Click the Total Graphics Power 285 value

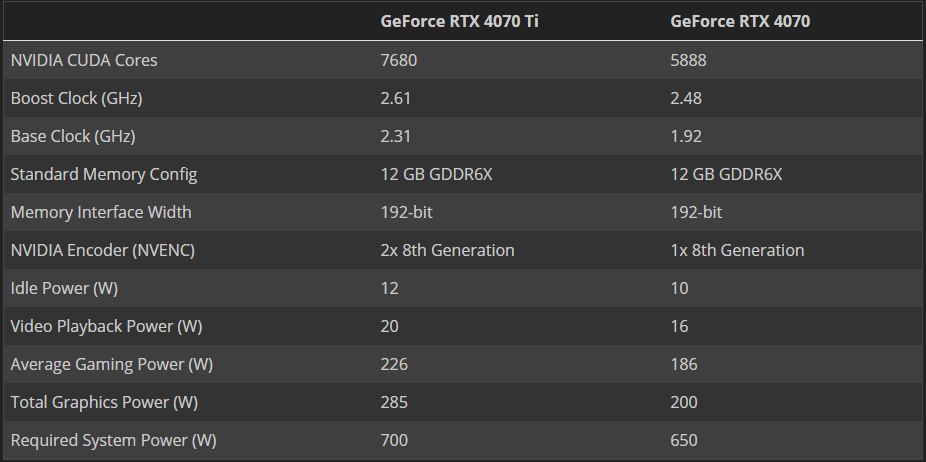click(x=394, y=402)
